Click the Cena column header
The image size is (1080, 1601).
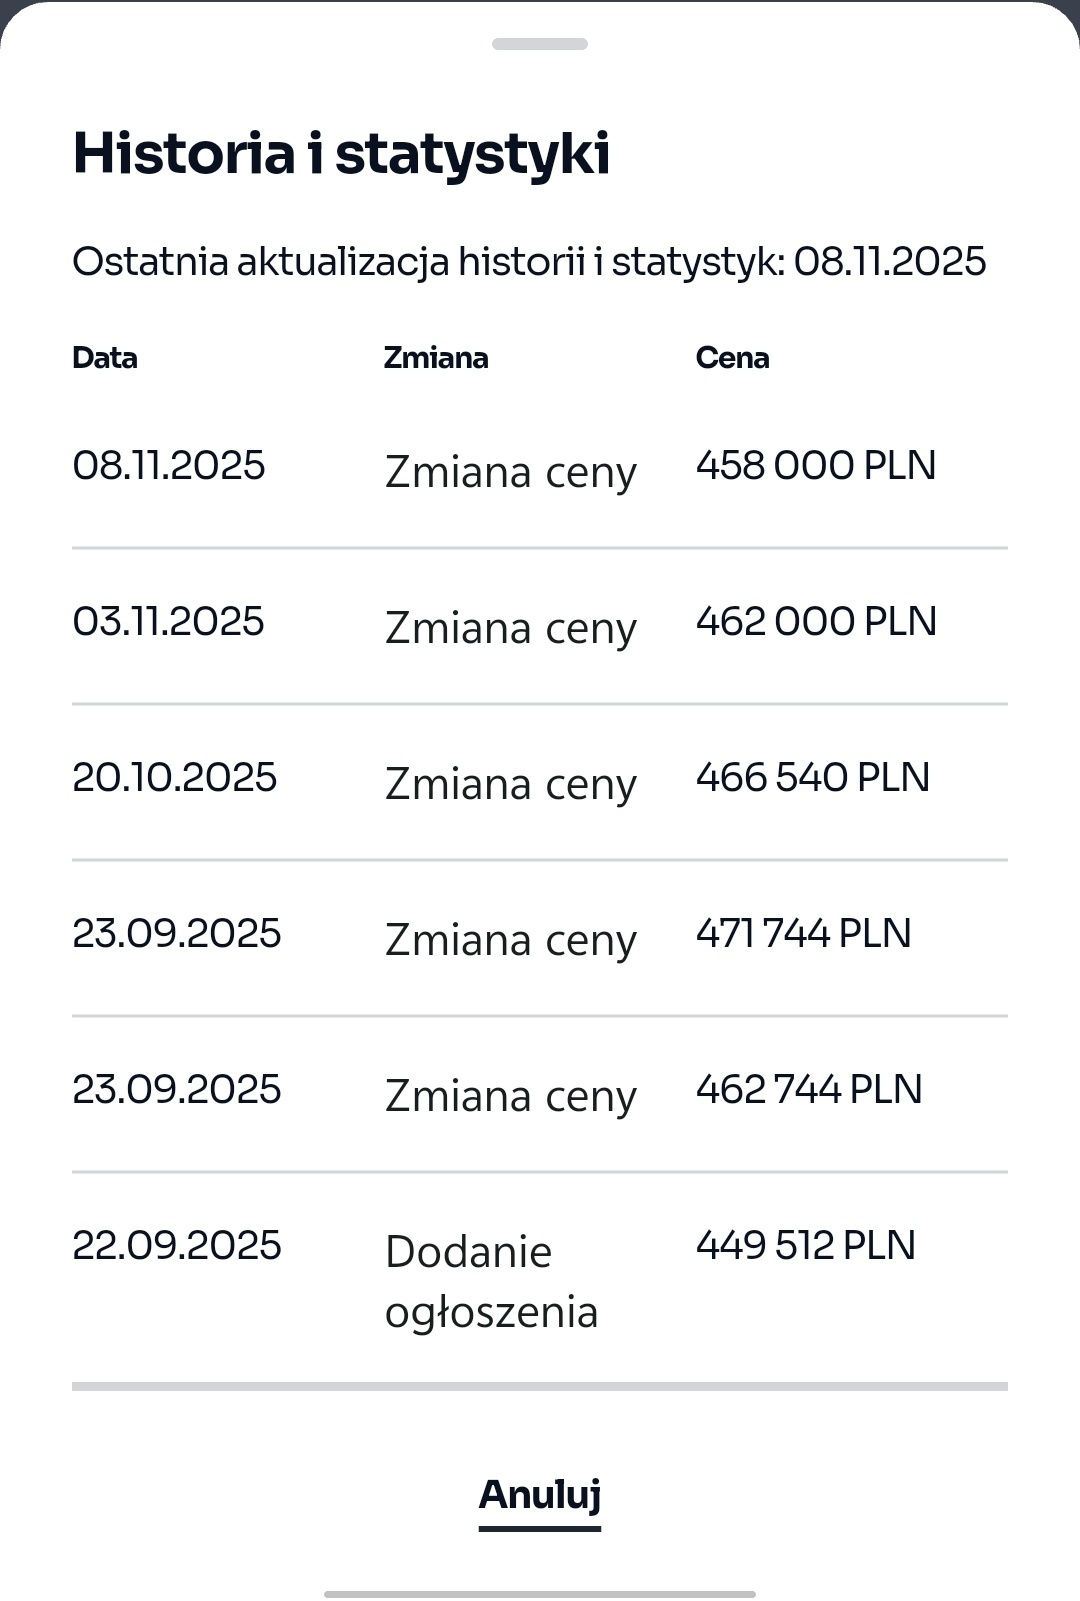click(x=732, y=358)
